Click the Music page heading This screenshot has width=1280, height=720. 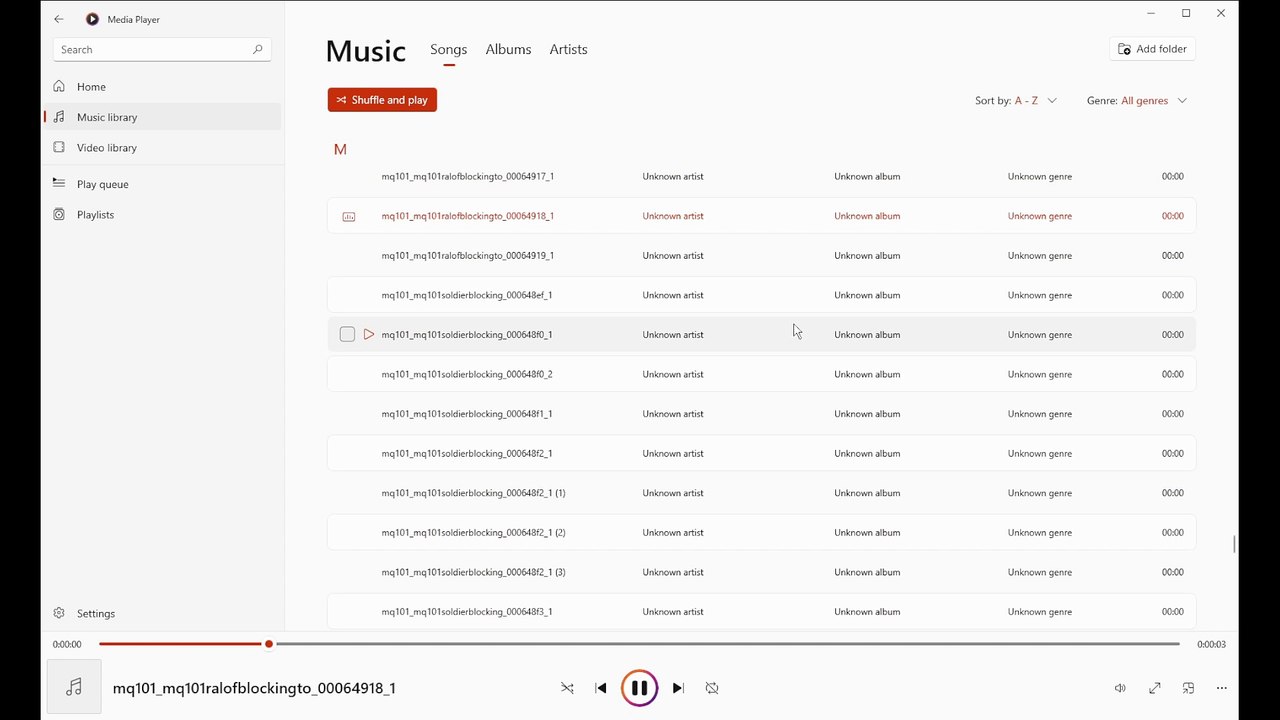[x=366, y=51]
